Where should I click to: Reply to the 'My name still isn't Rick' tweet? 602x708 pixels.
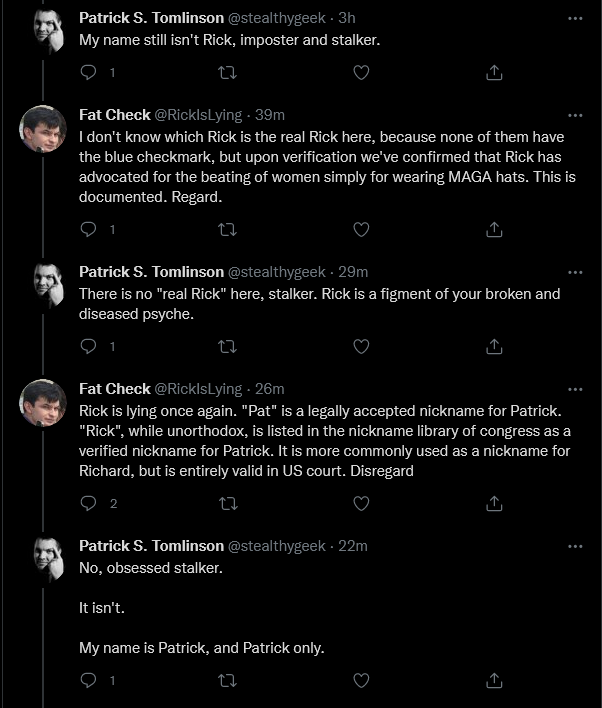click(88, 72)
